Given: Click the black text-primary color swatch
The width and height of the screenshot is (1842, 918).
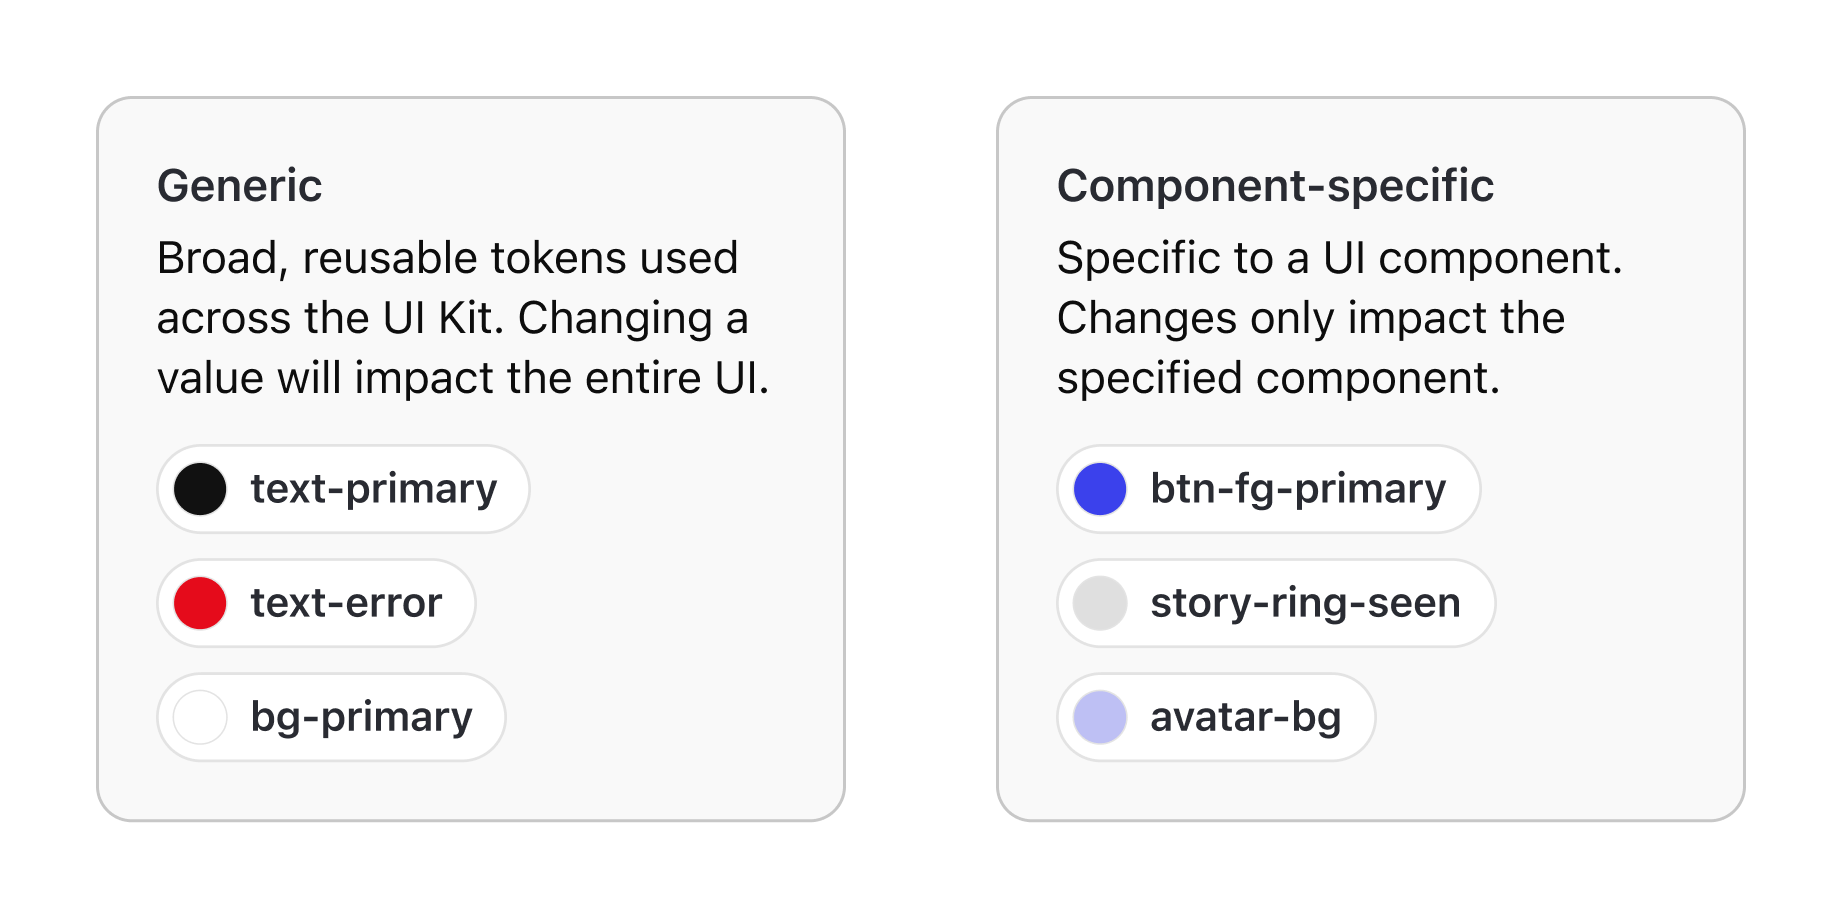Looking at the screenshot, I should pyautogui.click(x=200, y=489).
